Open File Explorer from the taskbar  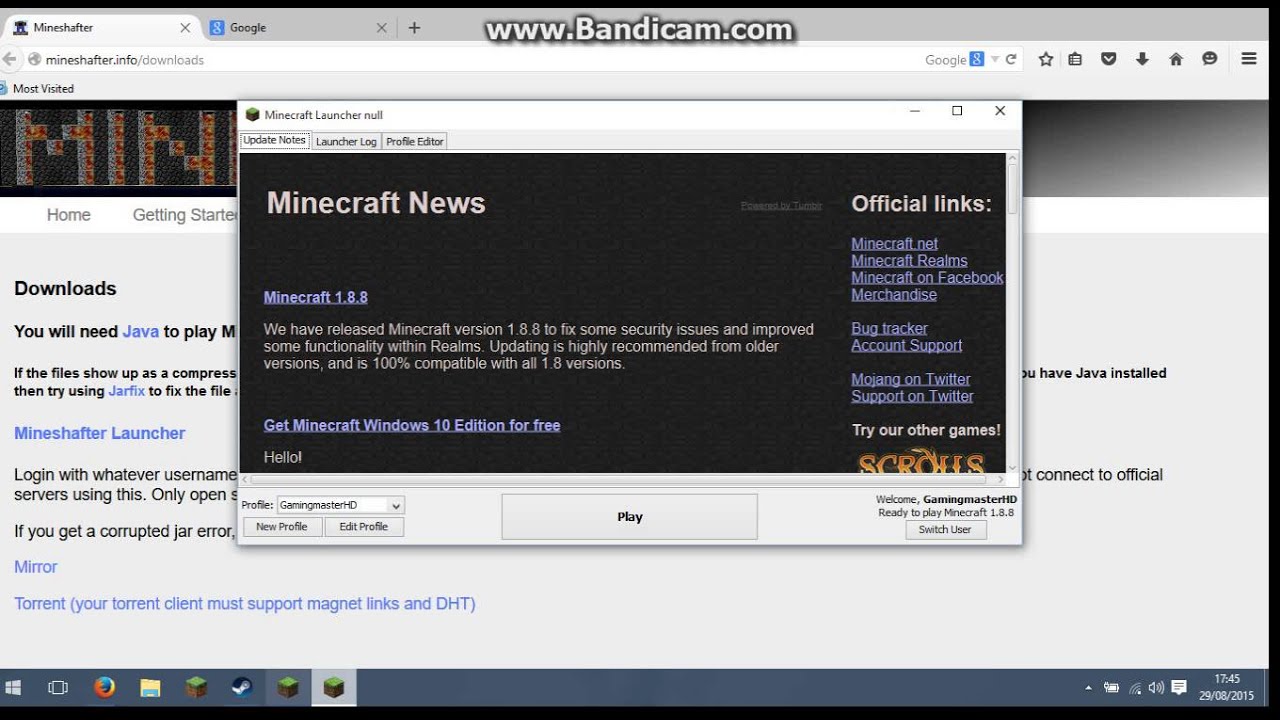(x=150, y=687)
